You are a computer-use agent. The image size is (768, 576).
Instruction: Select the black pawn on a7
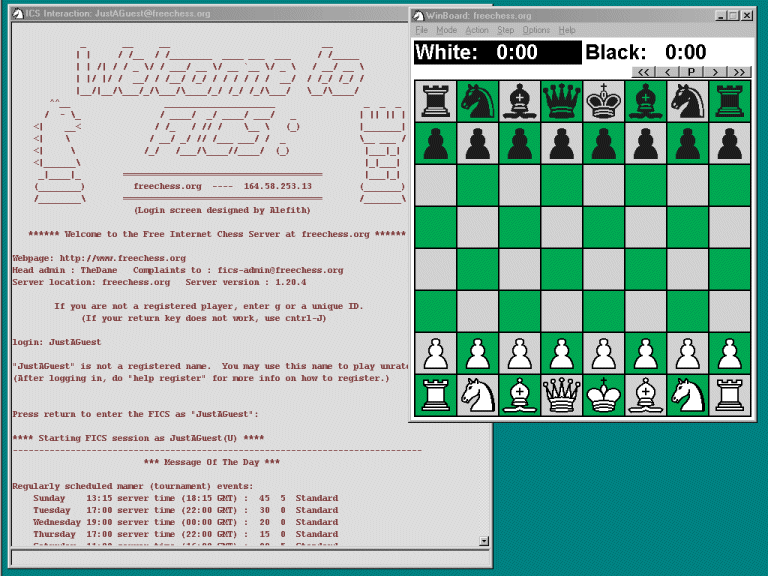pos(435,144)
